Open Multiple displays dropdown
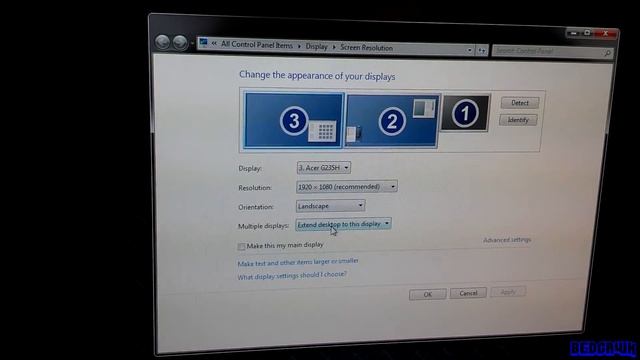Viewport: 640px width, 360px height. (x=343, y=224)
